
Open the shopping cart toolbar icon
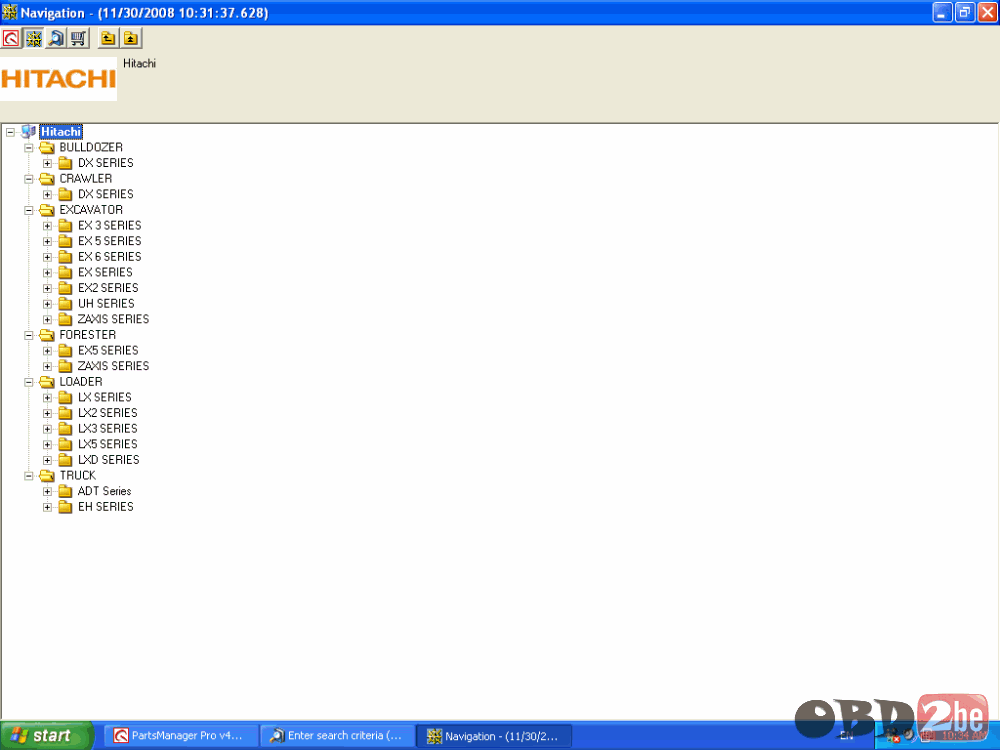(x=78, y=39)
